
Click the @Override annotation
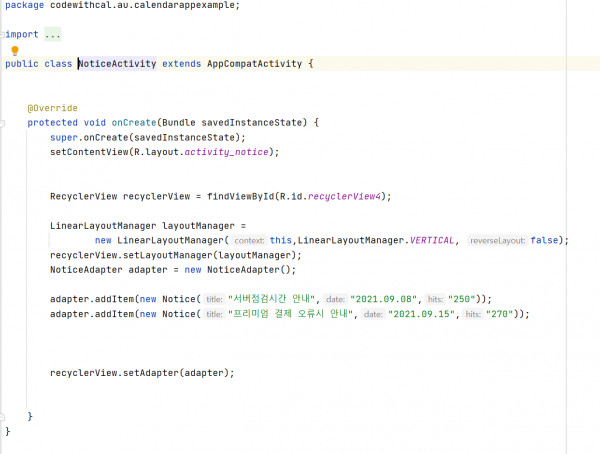52,108
